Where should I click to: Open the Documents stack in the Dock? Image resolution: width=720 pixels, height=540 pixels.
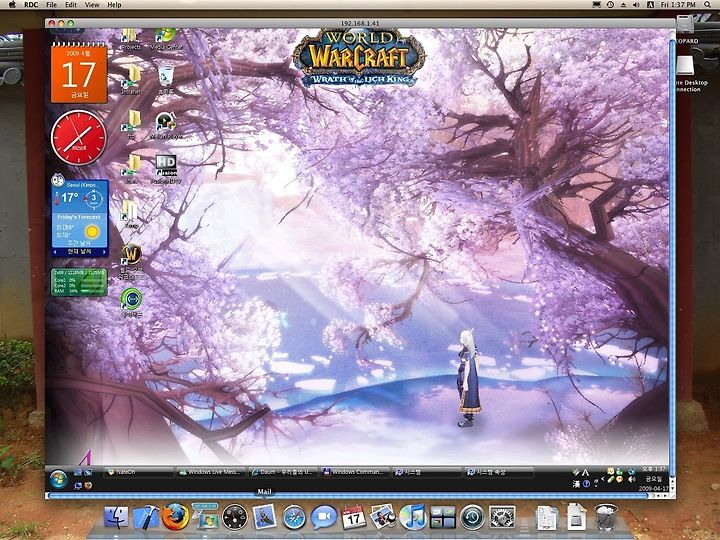pos(546,518)
